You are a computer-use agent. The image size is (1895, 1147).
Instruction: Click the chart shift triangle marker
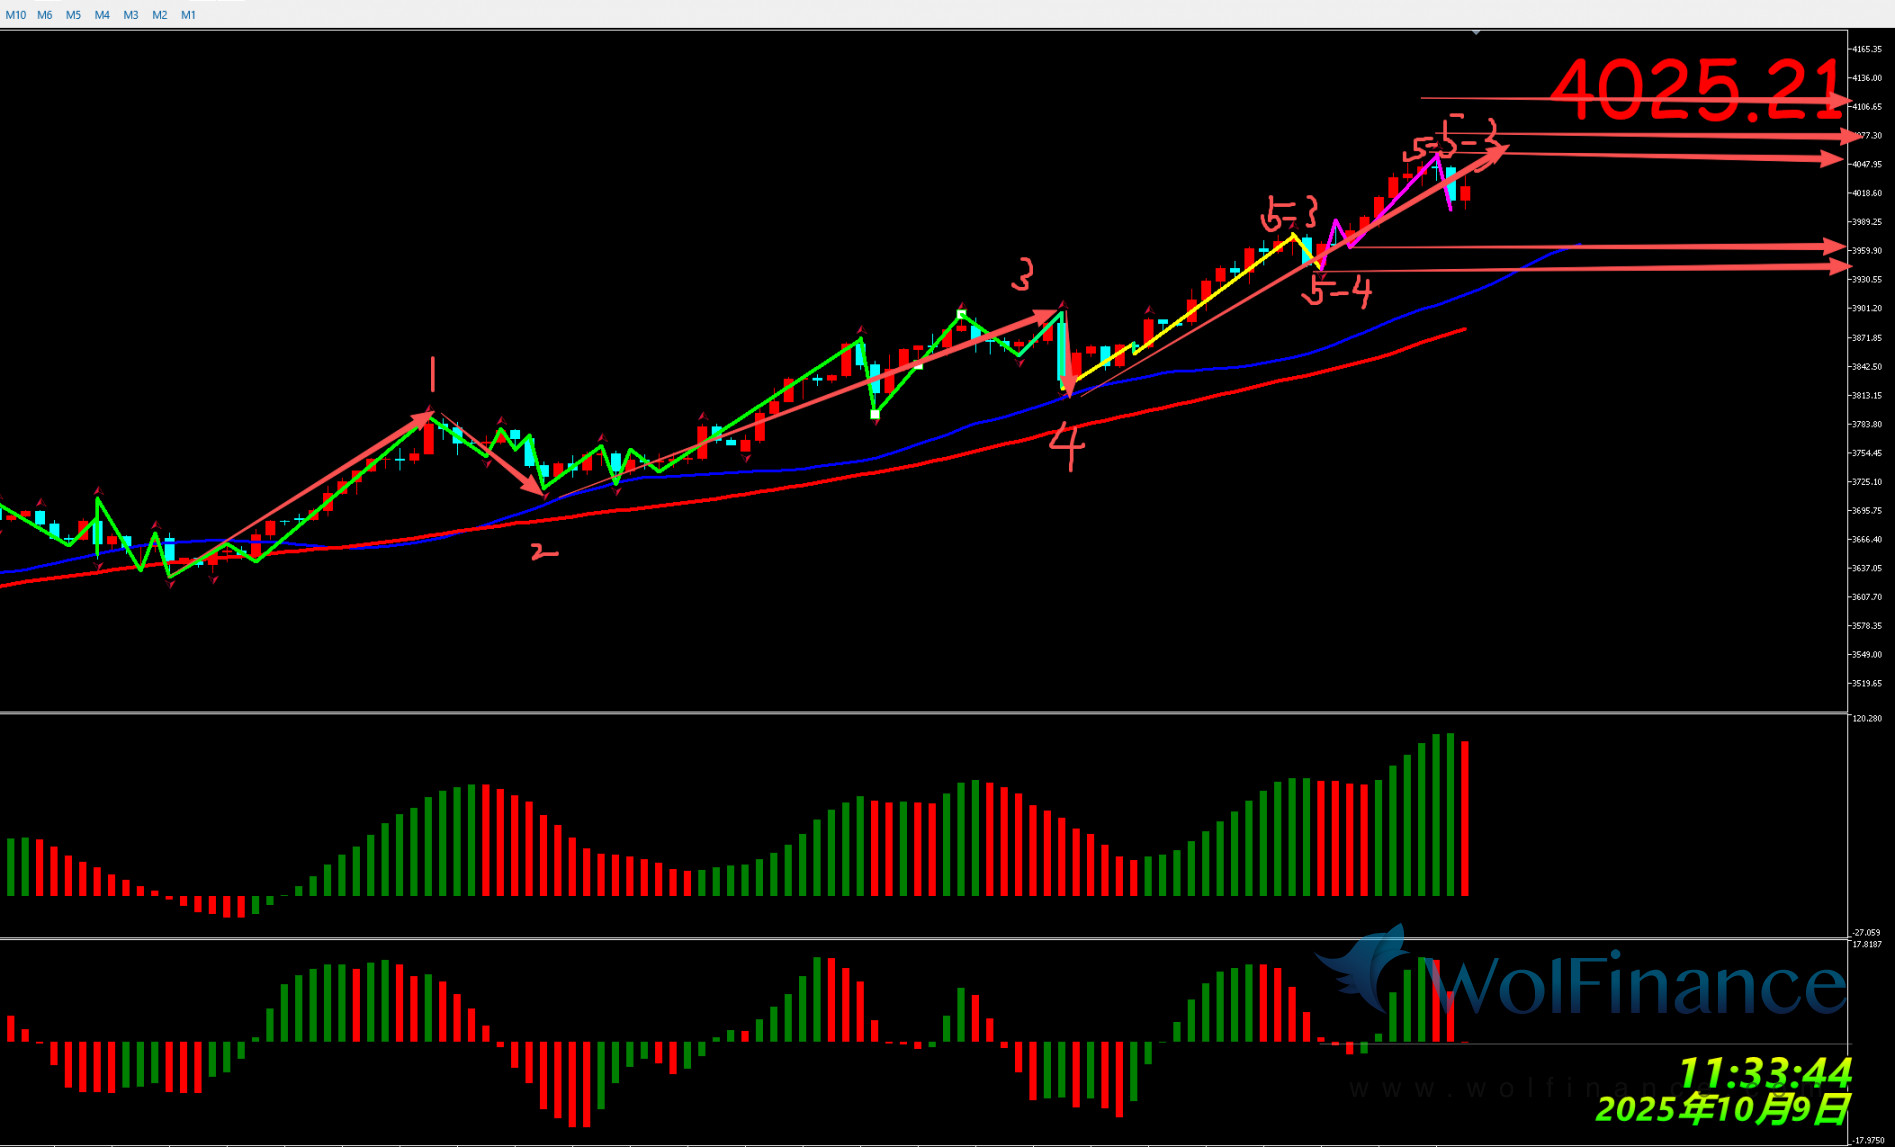[x=1476, y=33]
